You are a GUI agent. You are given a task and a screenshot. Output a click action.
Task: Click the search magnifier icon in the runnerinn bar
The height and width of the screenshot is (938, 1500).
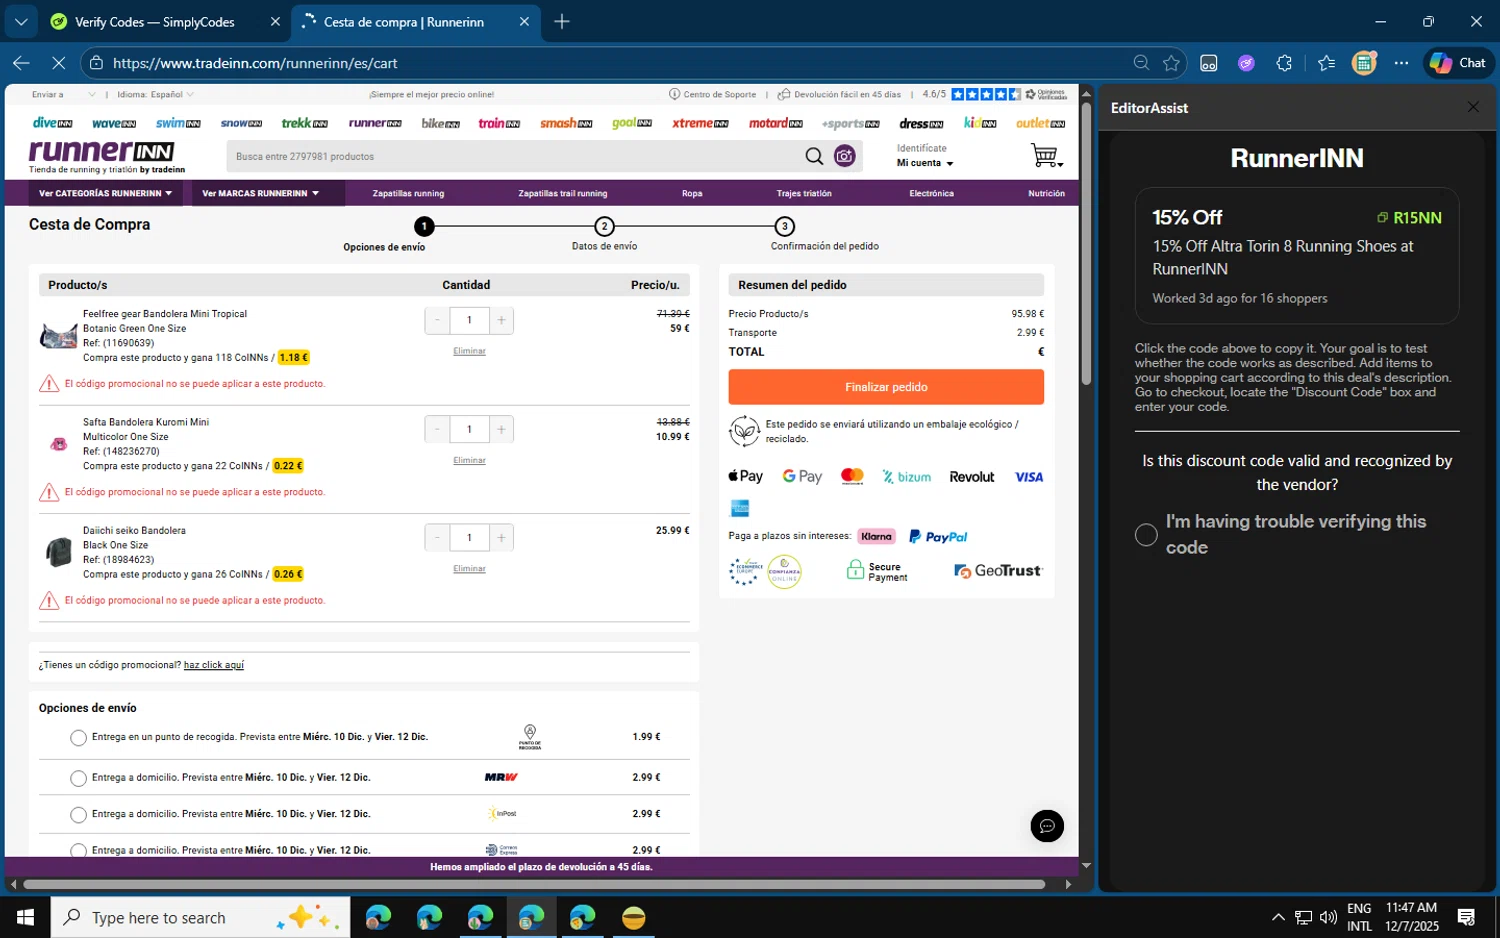(x=814, y=156)
